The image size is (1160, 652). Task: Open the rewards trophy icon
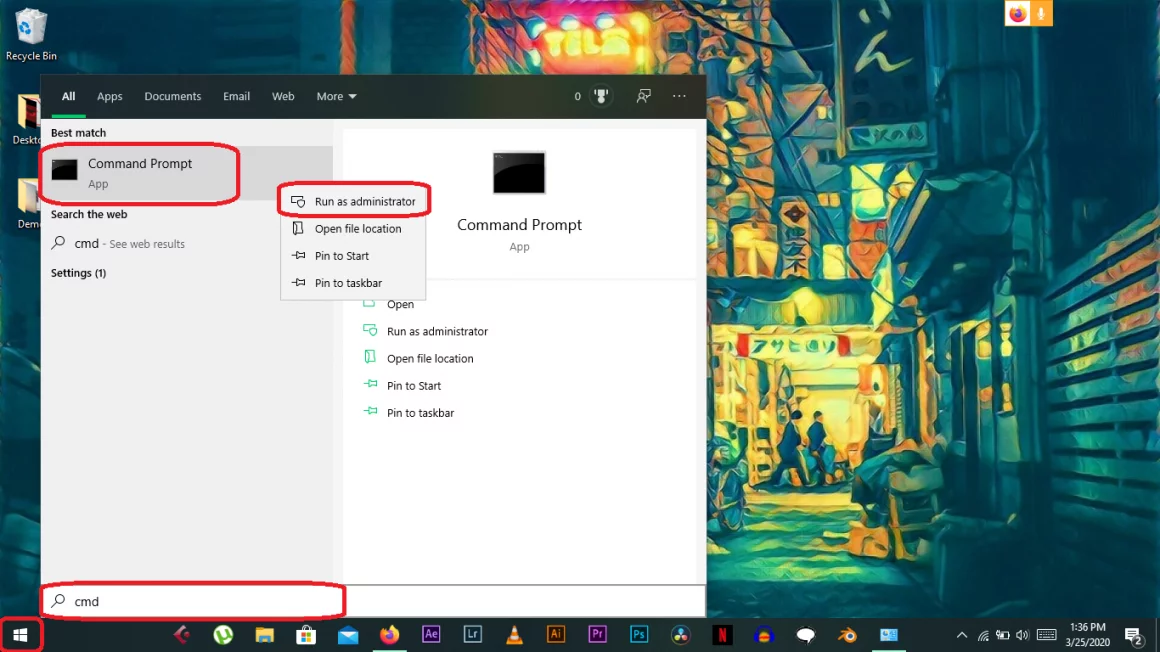coord(601,96)
